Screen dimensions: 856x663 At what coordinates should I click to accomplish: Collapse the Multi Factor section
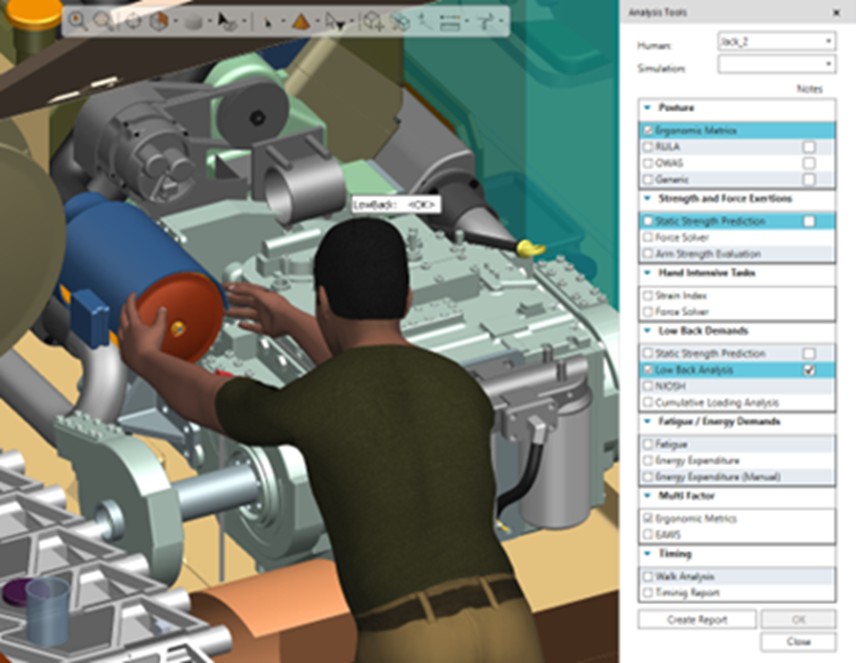click(x=647, y=495)
